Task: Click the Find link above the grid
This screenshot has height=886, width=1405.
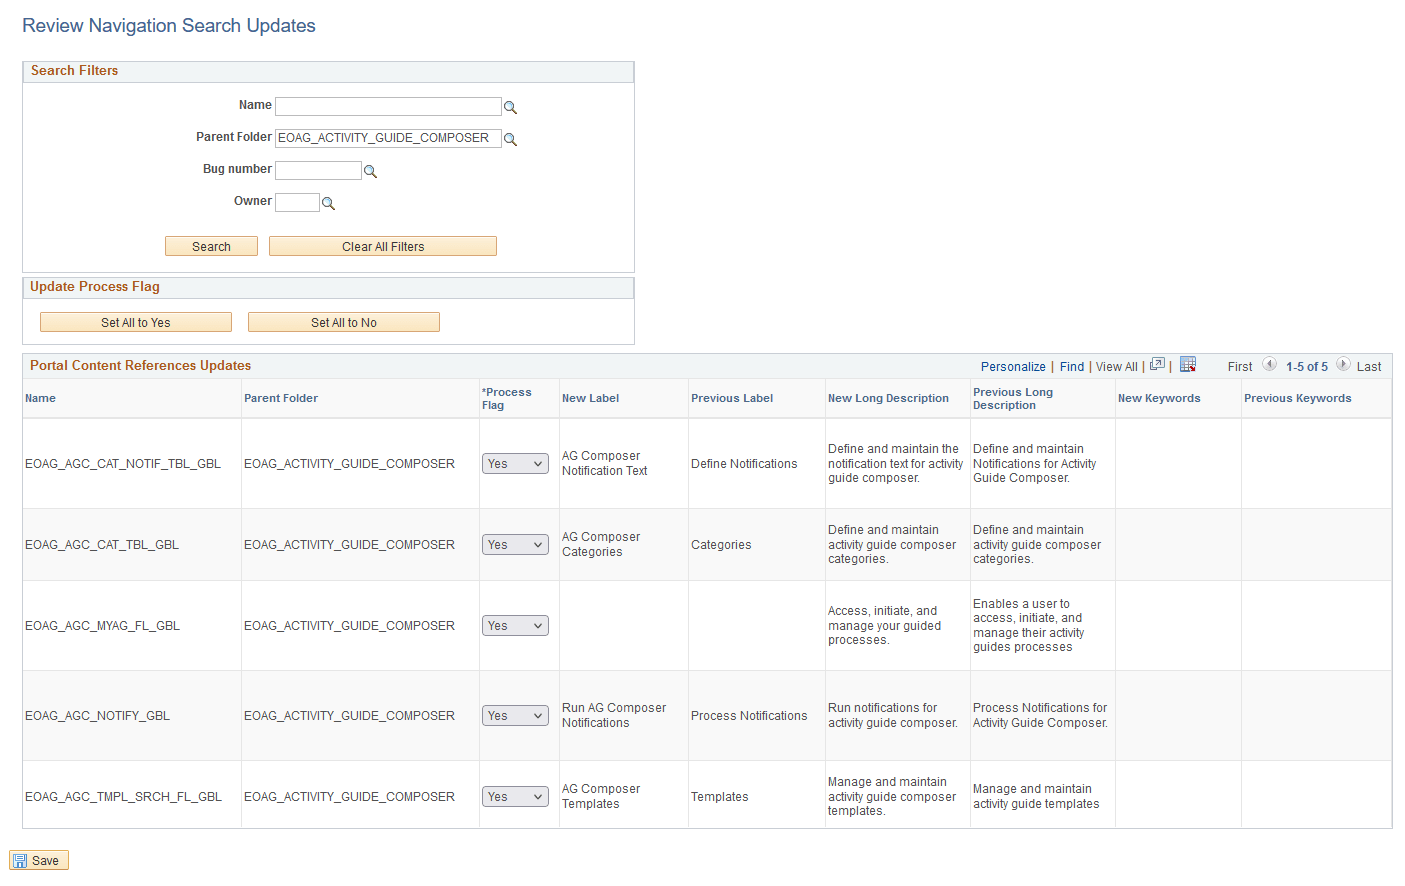Action: pyautogui.click(x=1072, y=366)
